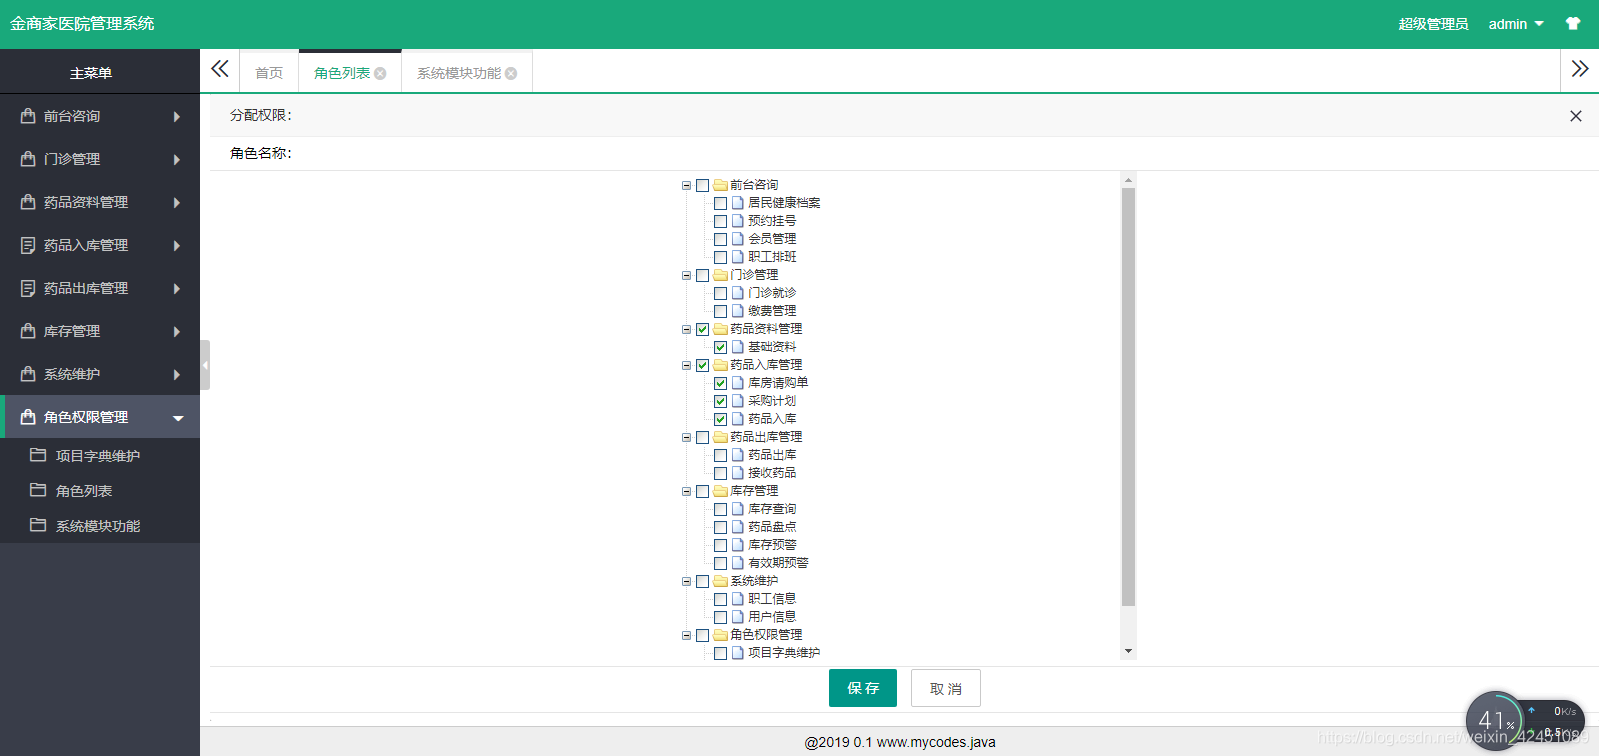Select the 用户信息 tree item label

(x=772, y=617)
